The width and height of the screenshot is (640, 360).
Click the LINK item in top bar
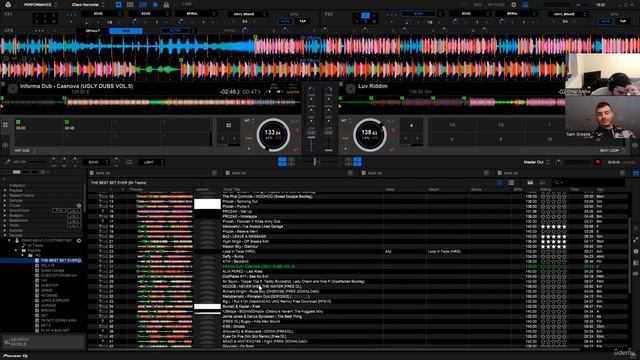tap(187, 4)
